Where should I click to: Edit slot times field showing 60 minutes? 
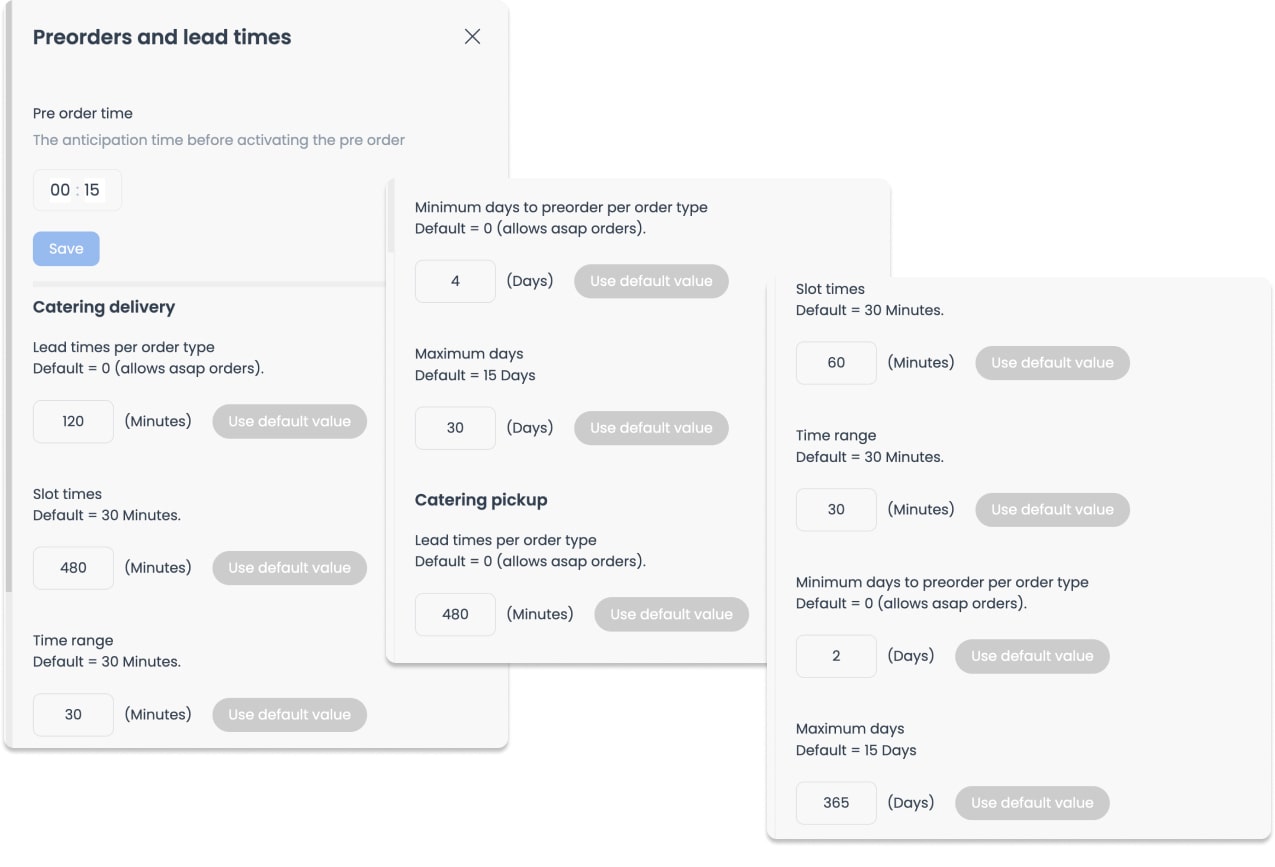tap(836, 363)
